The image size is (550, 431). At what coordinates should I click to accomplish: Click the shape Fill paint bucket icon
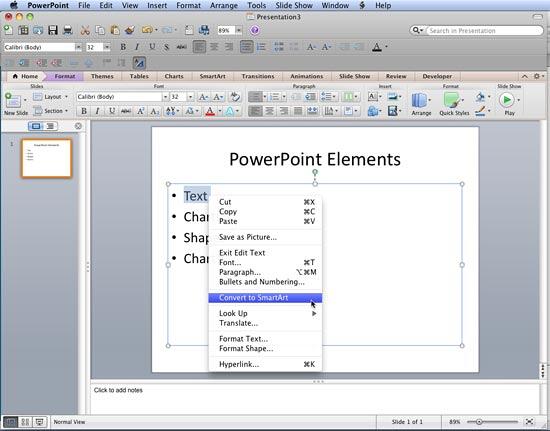tap(480, 97)
